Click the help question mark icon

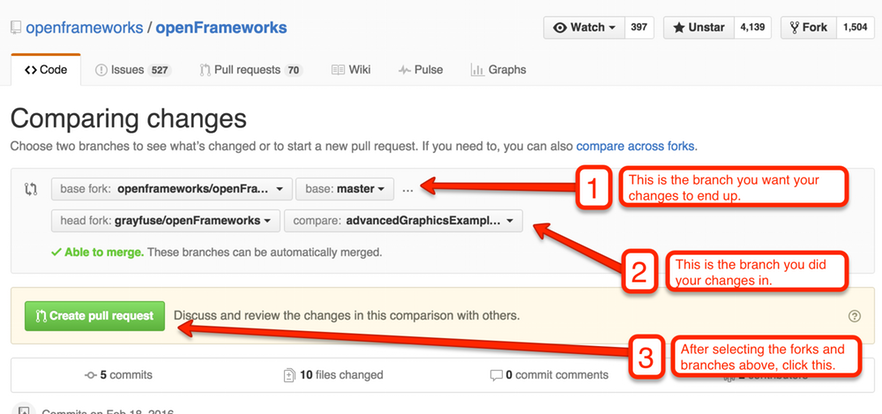854,316
